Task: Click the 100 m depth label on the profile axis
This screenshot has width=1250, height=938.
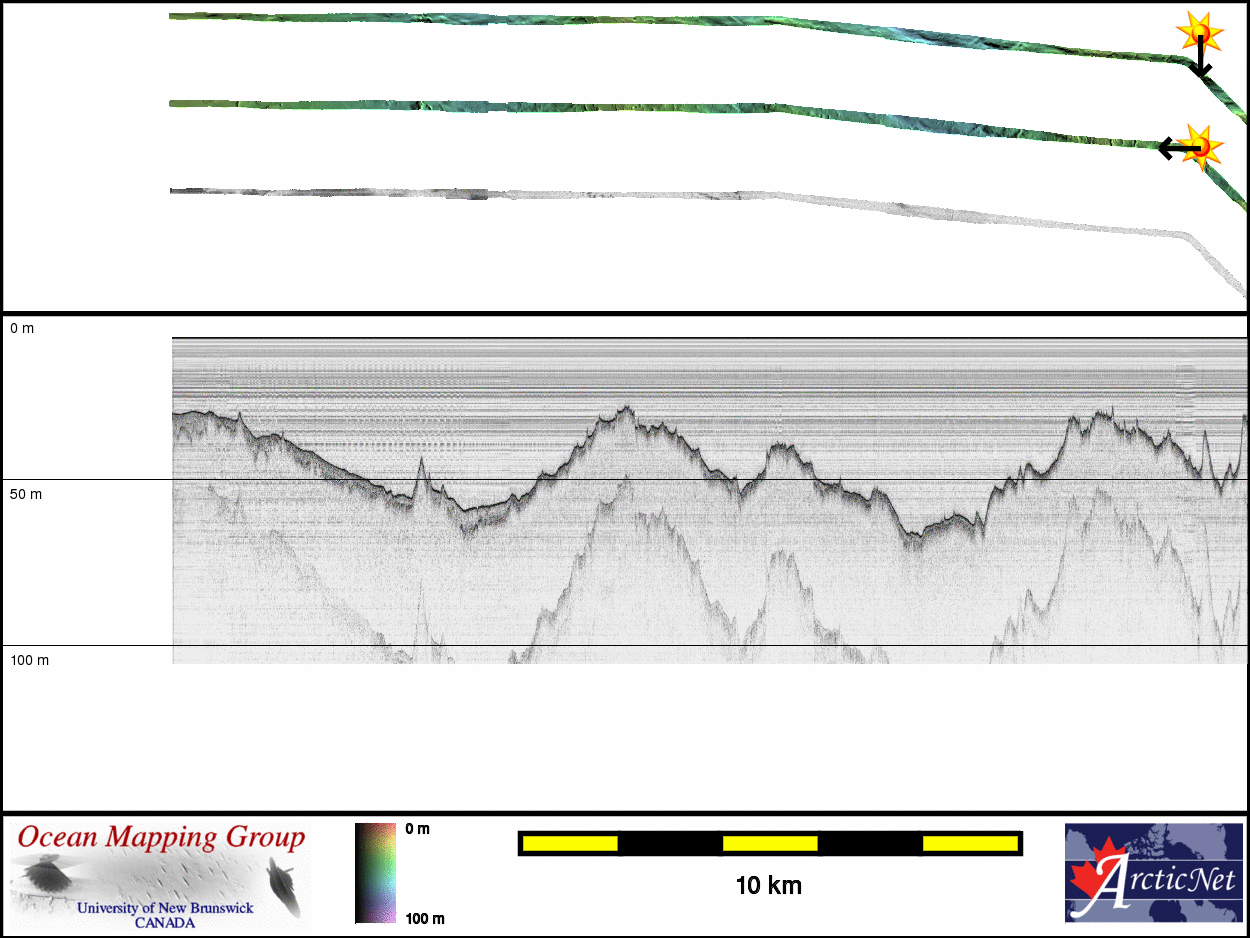Action: 30,660
